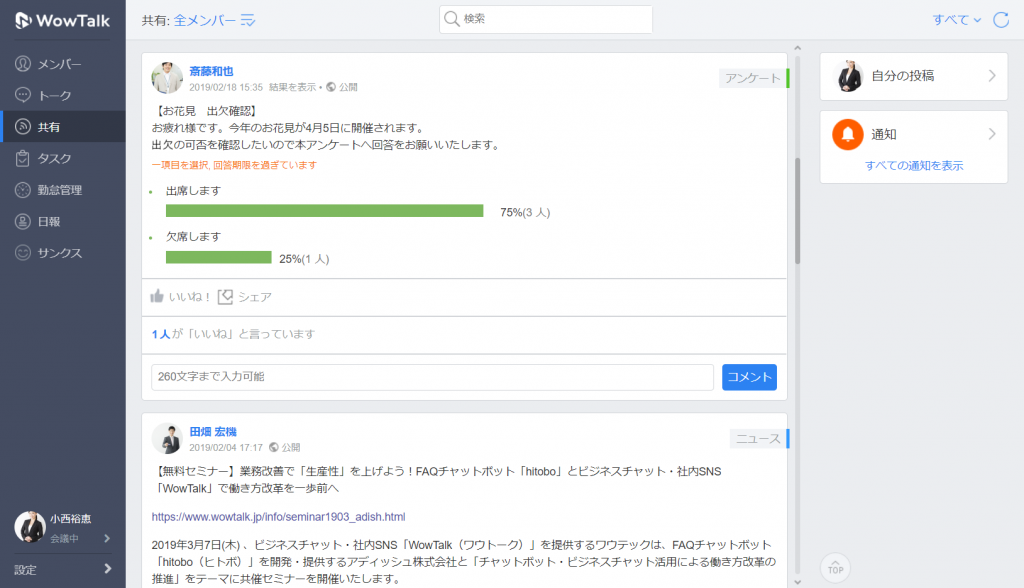
Task: Click the 小西裕恵 user name
Action: [x=71, y=519]
